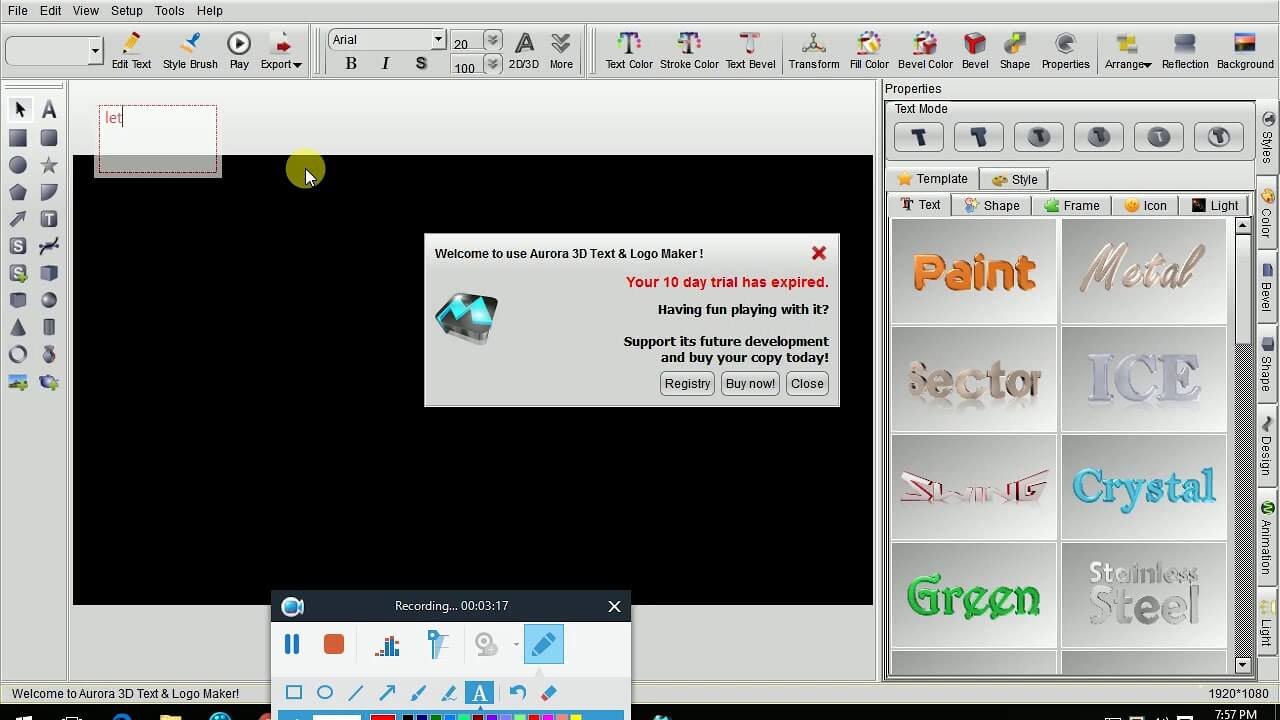Toggle Bold formatting
Viewport: 1280px width, 720px height.
click(x=351, y=63)
